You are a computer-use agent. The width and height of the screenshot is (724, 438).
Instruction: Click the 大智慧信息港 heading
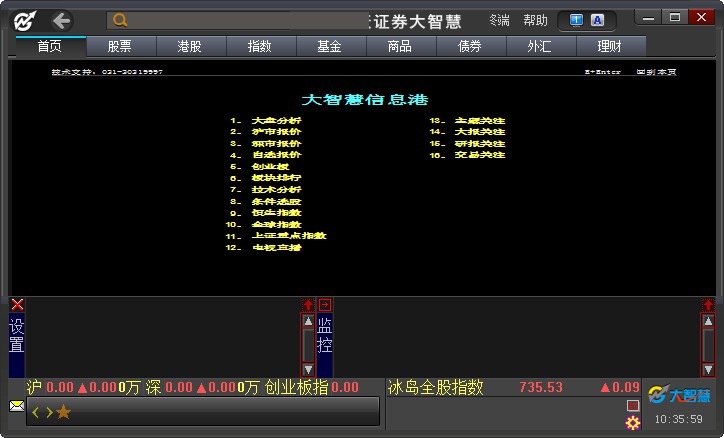pos(365,100)
